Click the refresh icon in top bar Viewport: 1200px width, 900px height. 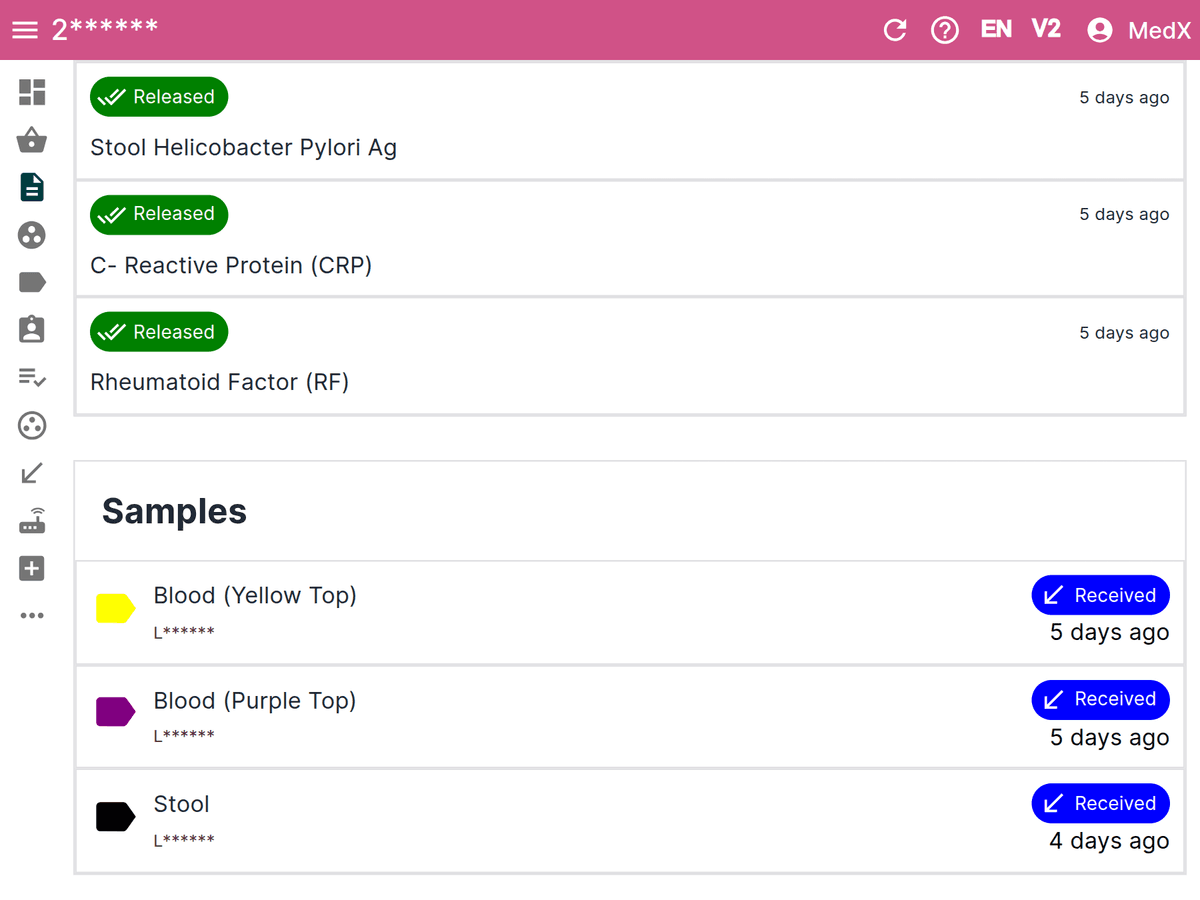(895, 30)
